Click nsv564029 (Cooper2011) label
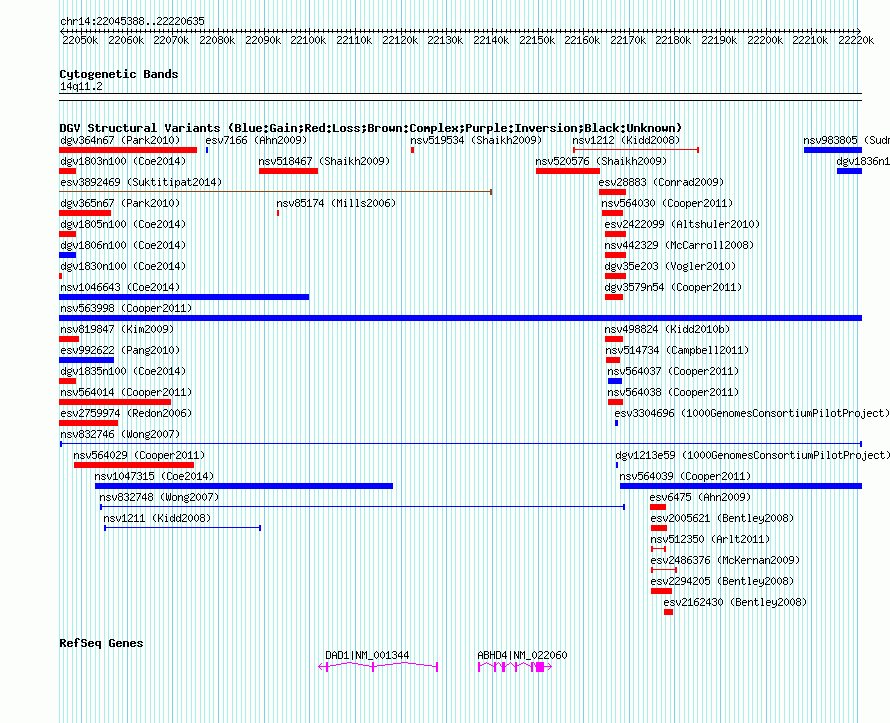 tap(139, 455)
